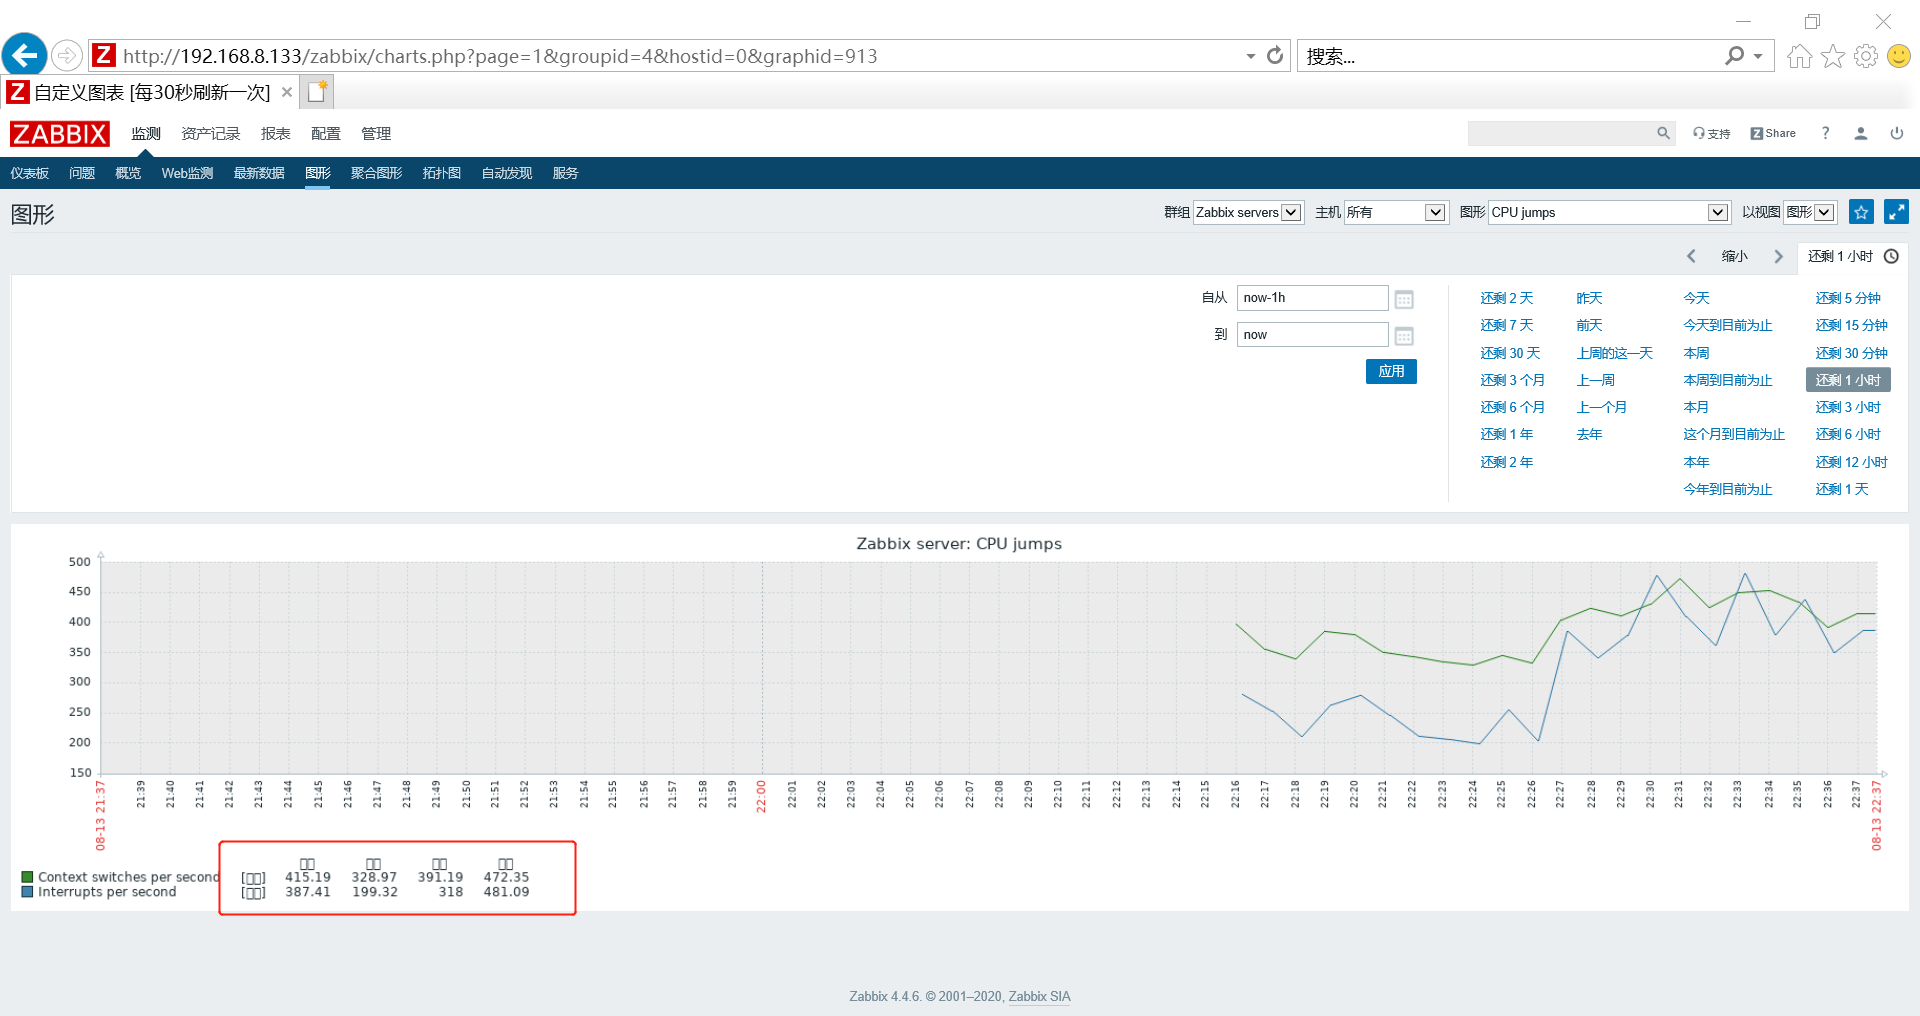Open calendar picker for 自从 field
Screen dimensions: 1920x1016
[1404, 299]
